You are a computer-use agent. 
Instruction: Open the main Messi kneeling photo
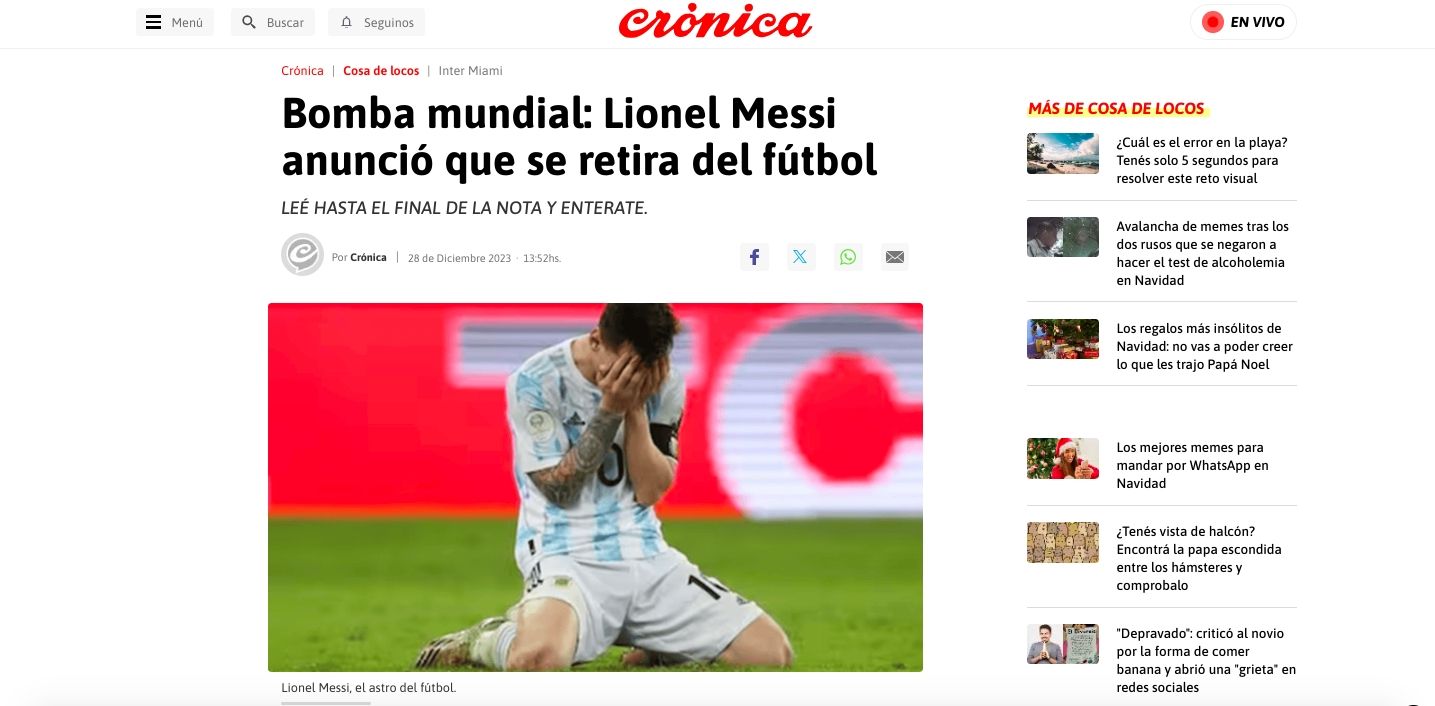point(595,487)
